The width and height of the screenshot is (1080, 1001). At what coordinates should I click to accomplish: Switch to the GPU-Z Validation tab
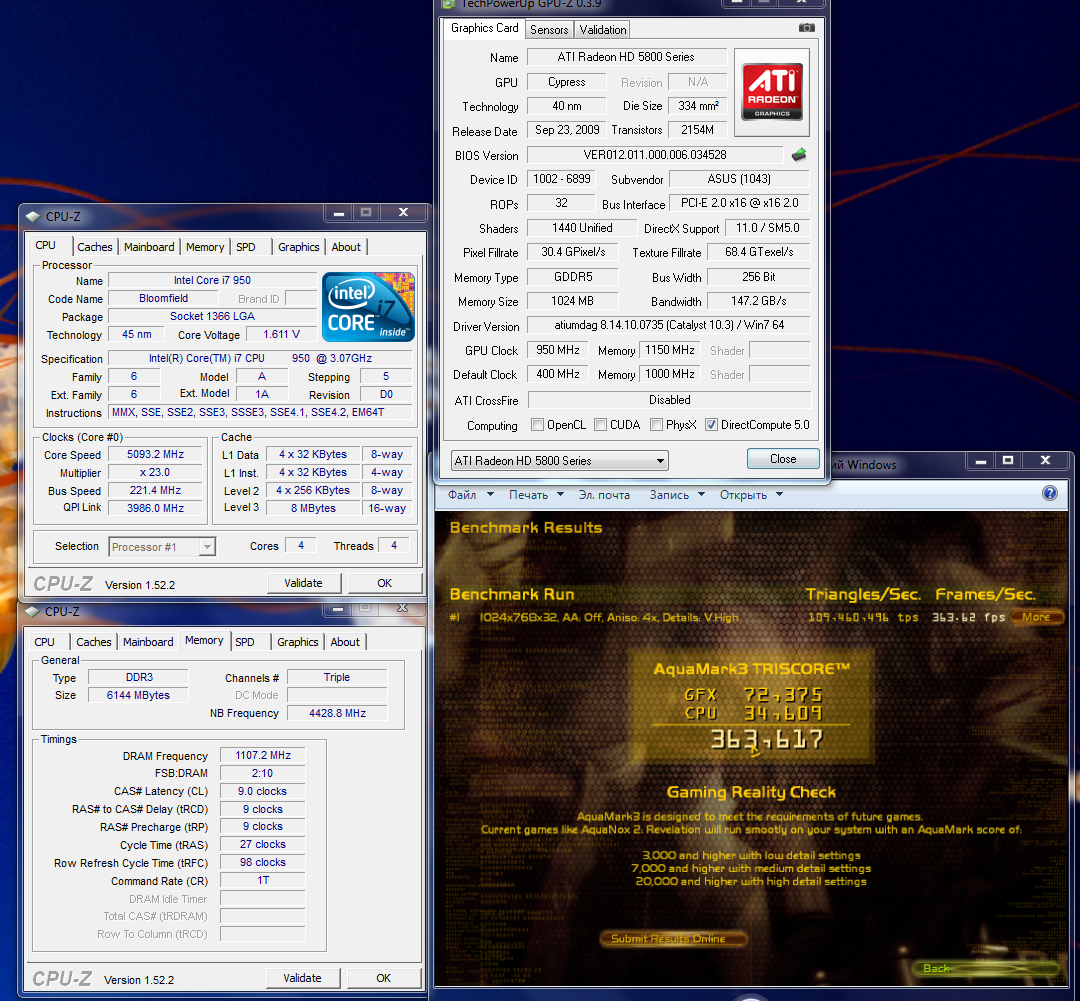(x=603, y=30)
